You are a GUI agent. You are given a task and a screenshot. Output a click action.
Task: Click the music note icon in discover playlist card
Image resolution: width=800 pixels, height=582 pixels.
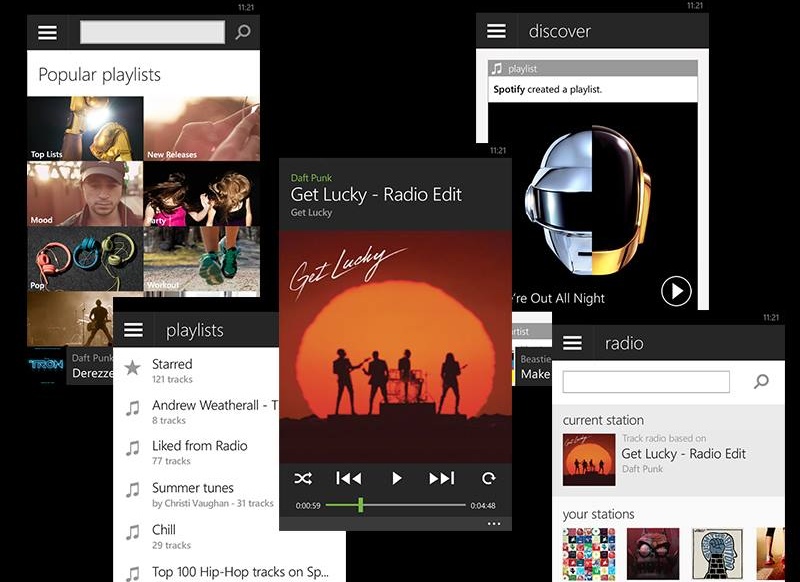pos(496,68)
